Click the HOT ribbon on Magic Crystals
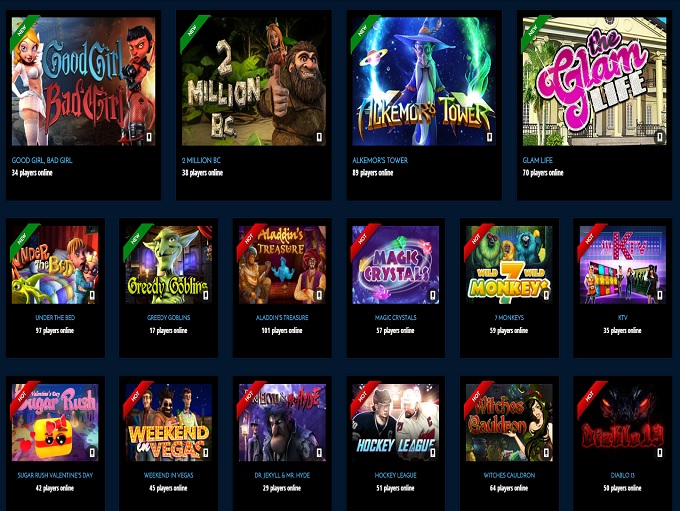 click(x=365, y=241)
